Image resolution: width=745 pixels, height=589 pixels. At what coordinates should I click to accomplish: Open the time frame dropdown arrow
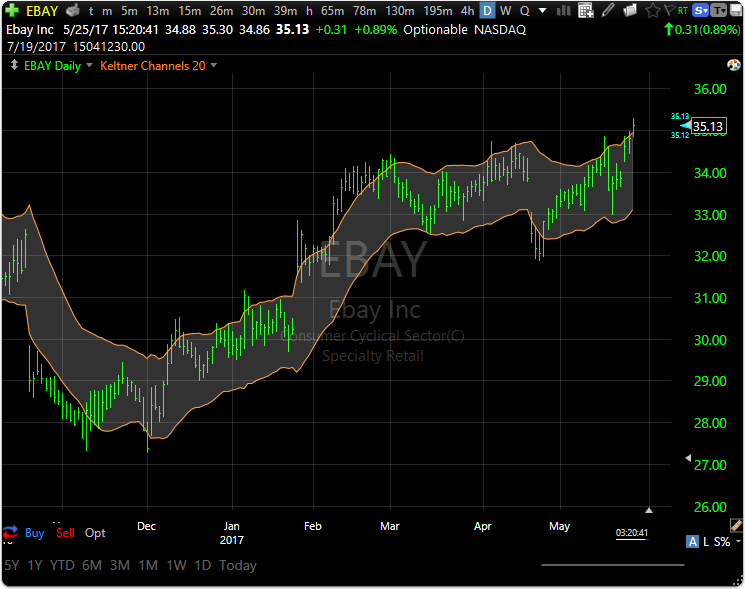coord(542,11)
